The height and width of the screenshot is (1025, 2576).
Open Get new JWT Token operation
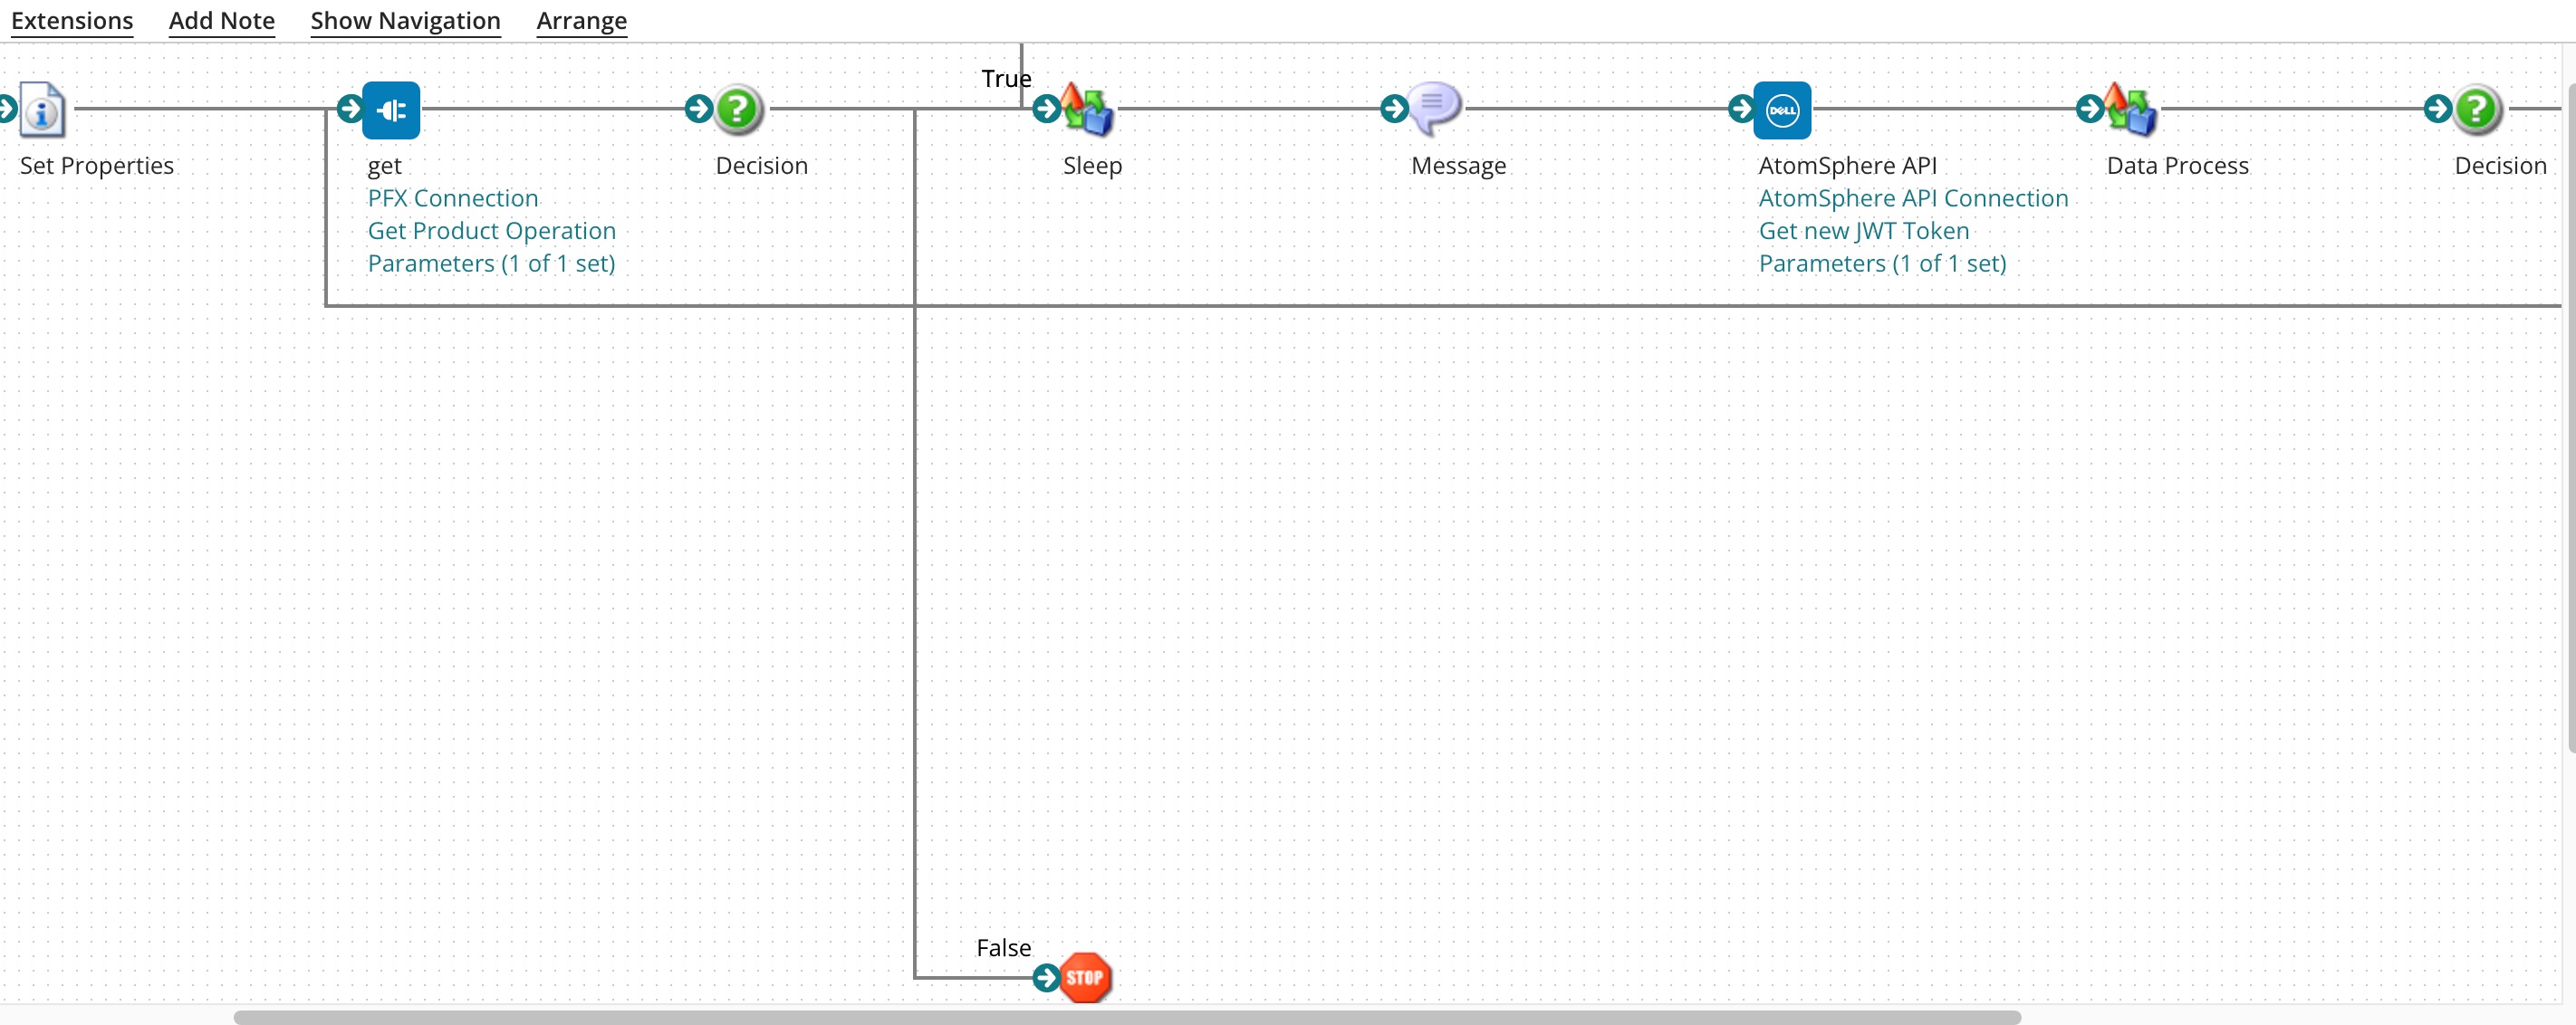point(1863,231)
